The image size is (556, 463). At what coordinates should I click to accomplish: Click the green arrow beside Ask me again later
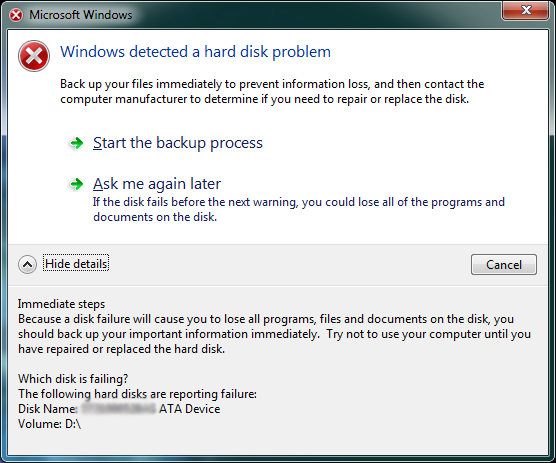76,184
